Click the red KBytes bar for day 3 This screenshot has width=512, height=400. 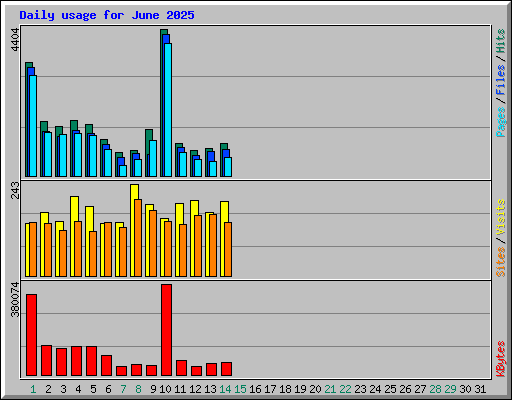pyautogui.click(x=61, y=362)
